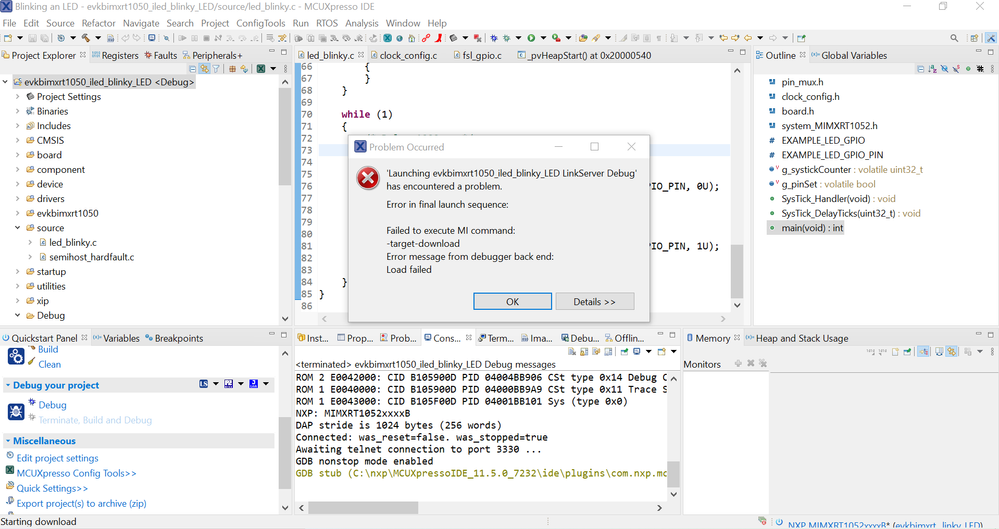The image size is (999, 529).
Task: Click horizontal scrollbar of the console
Action: (363, 507)
